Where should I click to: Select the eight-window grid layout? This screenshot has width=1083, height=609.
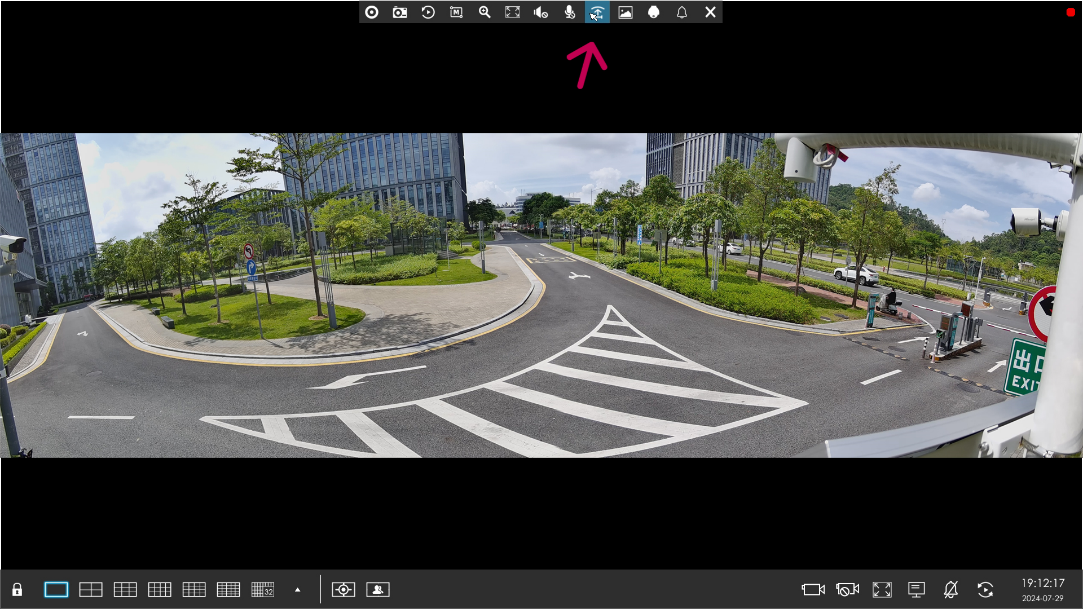point(160,590)
